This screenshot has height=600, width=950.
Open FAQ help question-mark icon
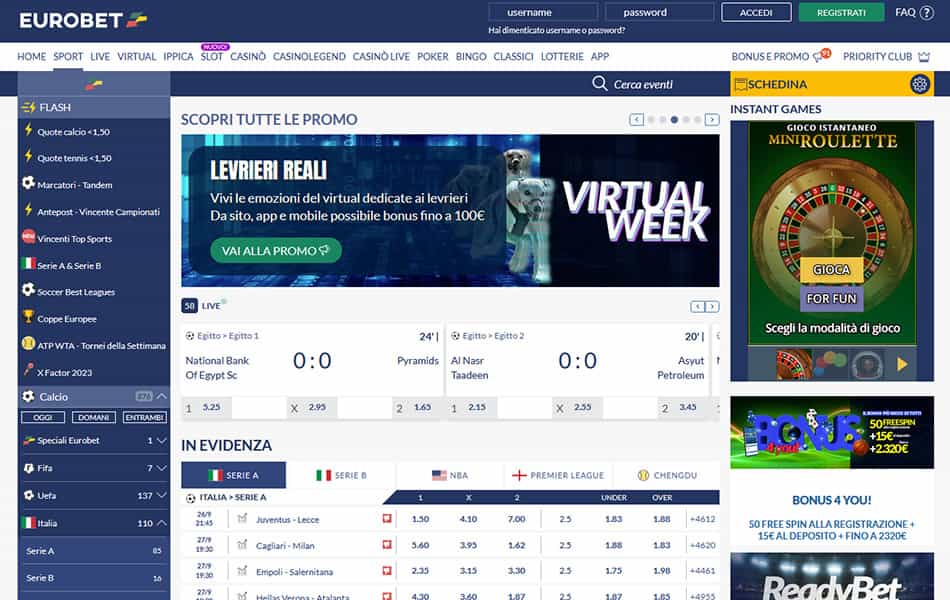[x=927, y=13]
